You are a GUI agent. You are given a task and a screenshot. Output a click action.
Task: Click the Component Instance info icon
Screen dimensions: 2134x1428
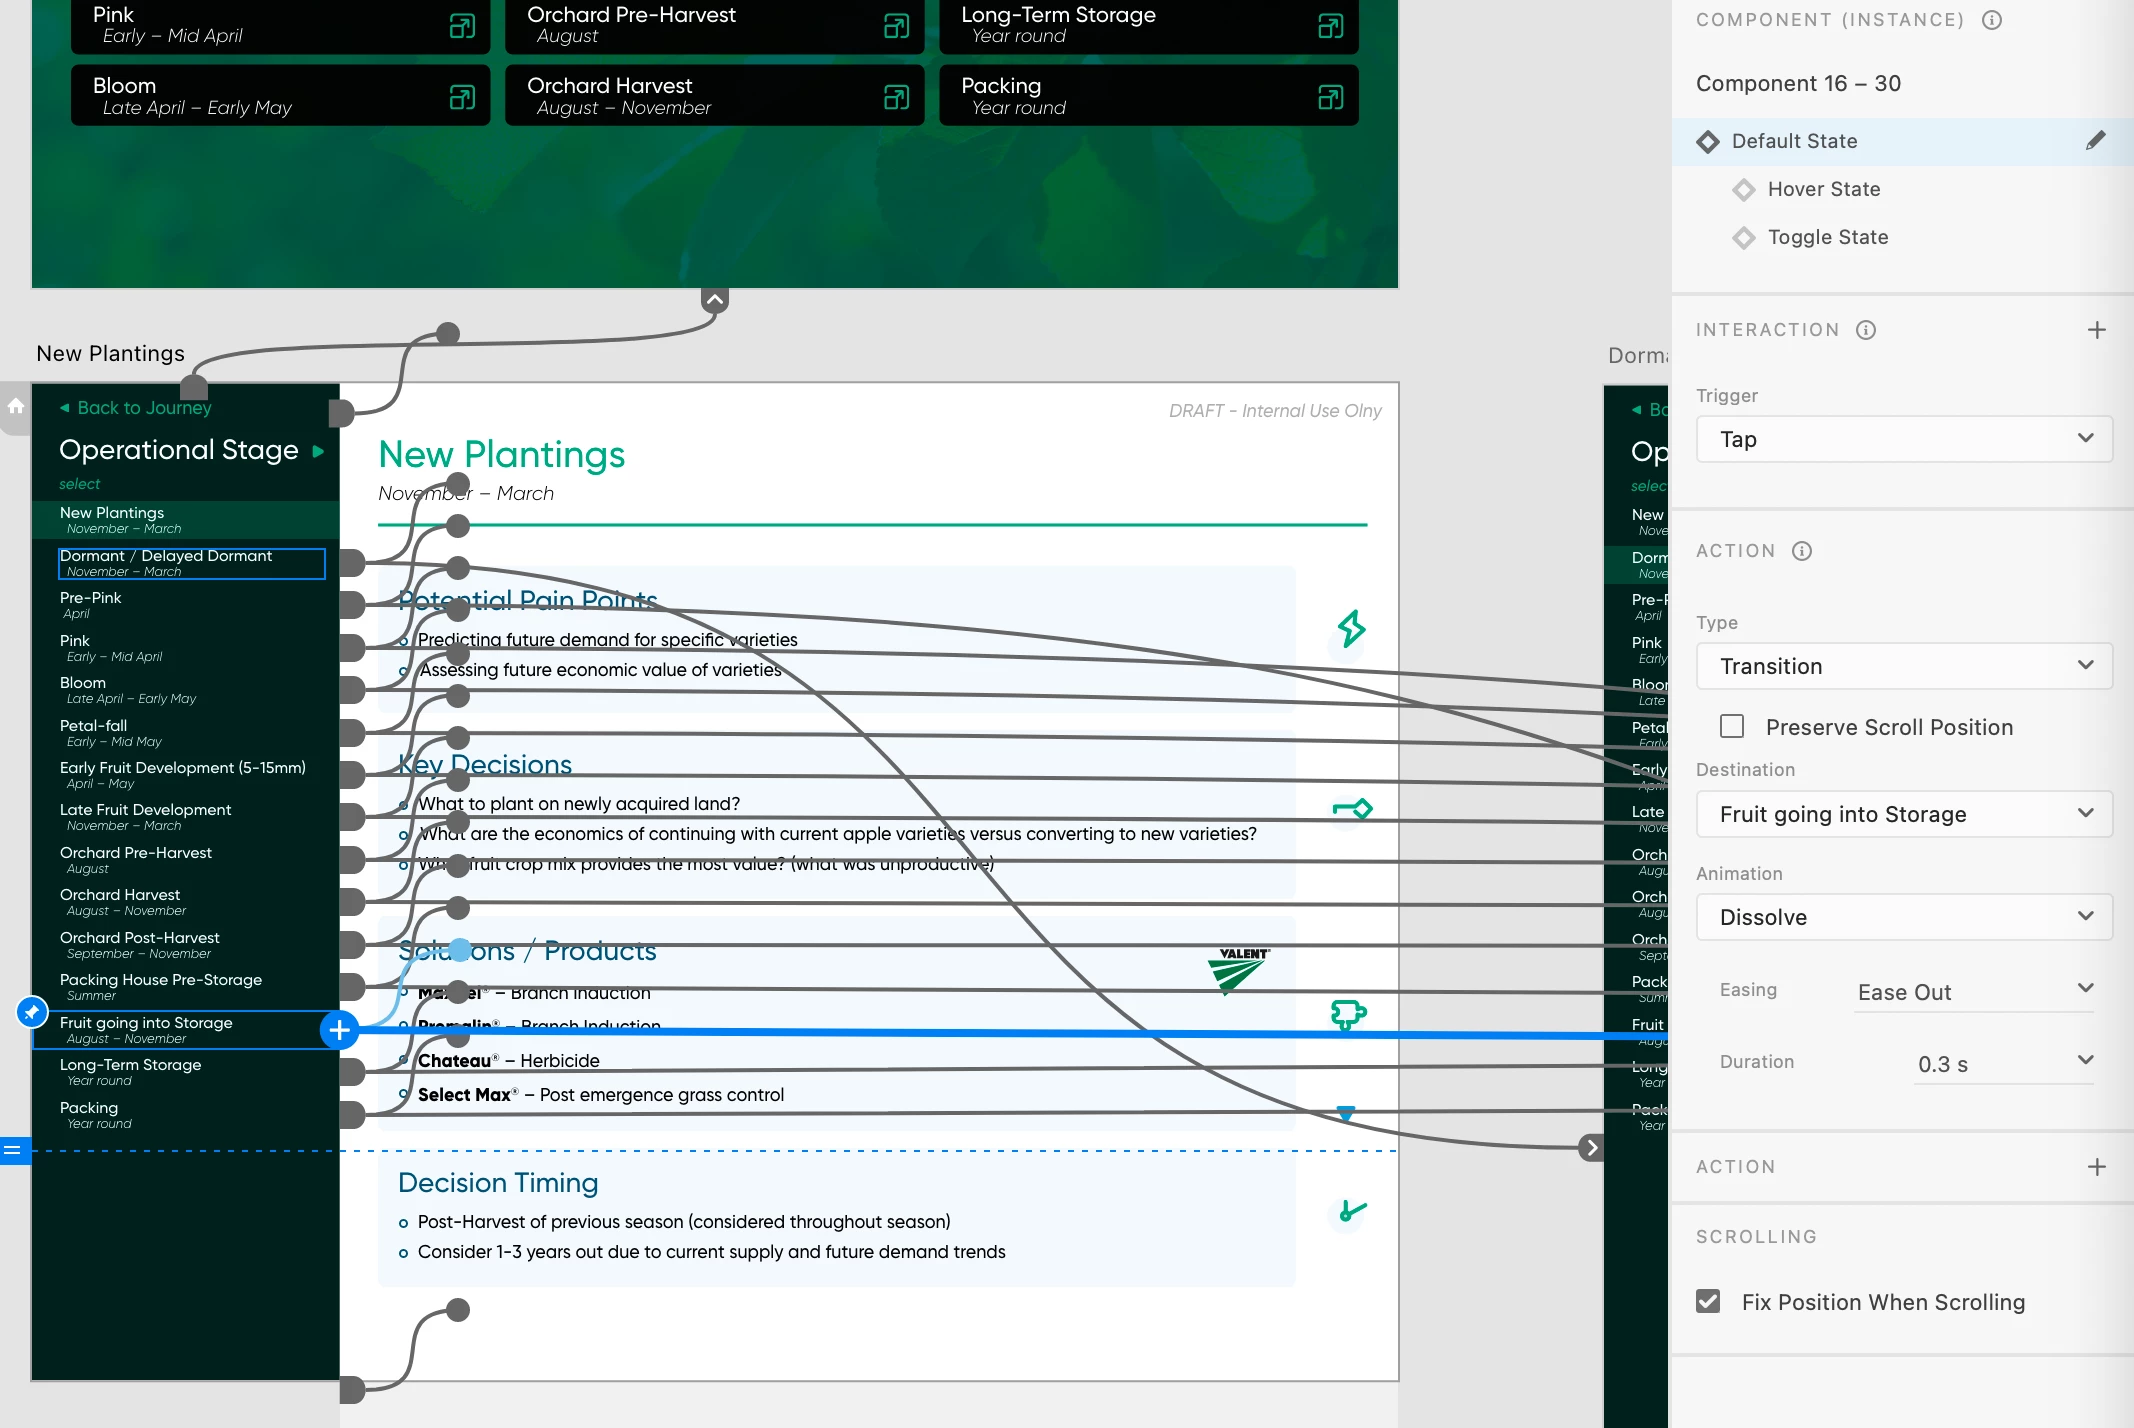[x=1992, y=20]
